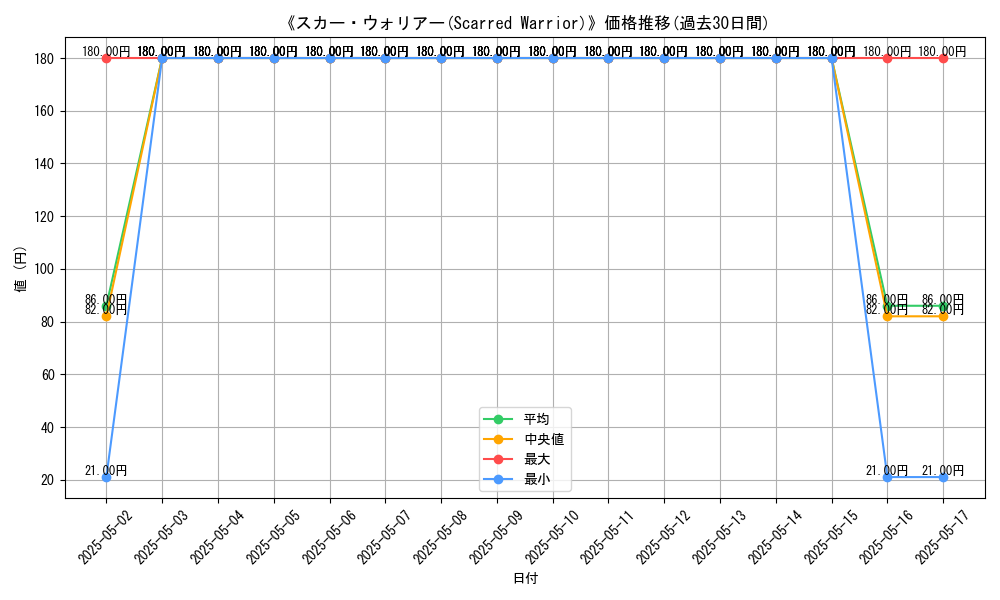
Task: Click the x-axis date label 2025-05-16
Action: [x=886, y=537]
